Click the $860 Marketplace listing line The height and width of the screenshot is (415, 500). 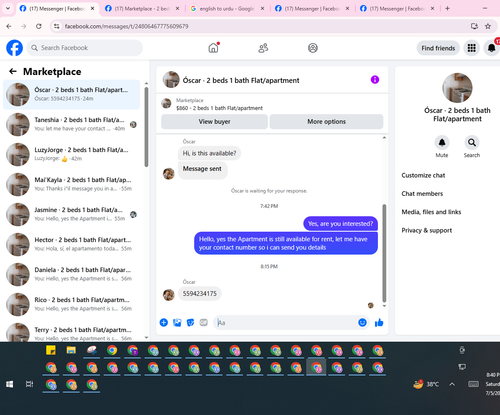(219, 108)
